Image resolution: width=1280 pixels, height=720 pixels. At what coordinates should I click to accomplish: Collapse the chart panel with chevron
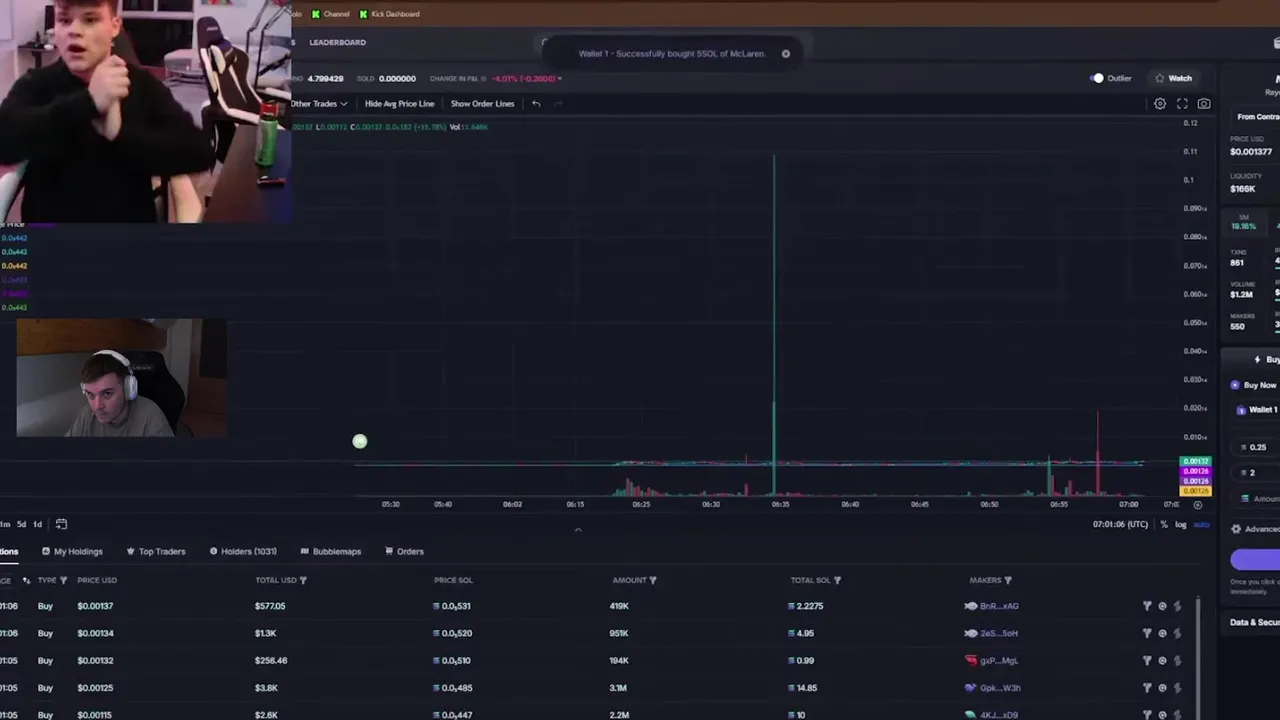(578, 530)
